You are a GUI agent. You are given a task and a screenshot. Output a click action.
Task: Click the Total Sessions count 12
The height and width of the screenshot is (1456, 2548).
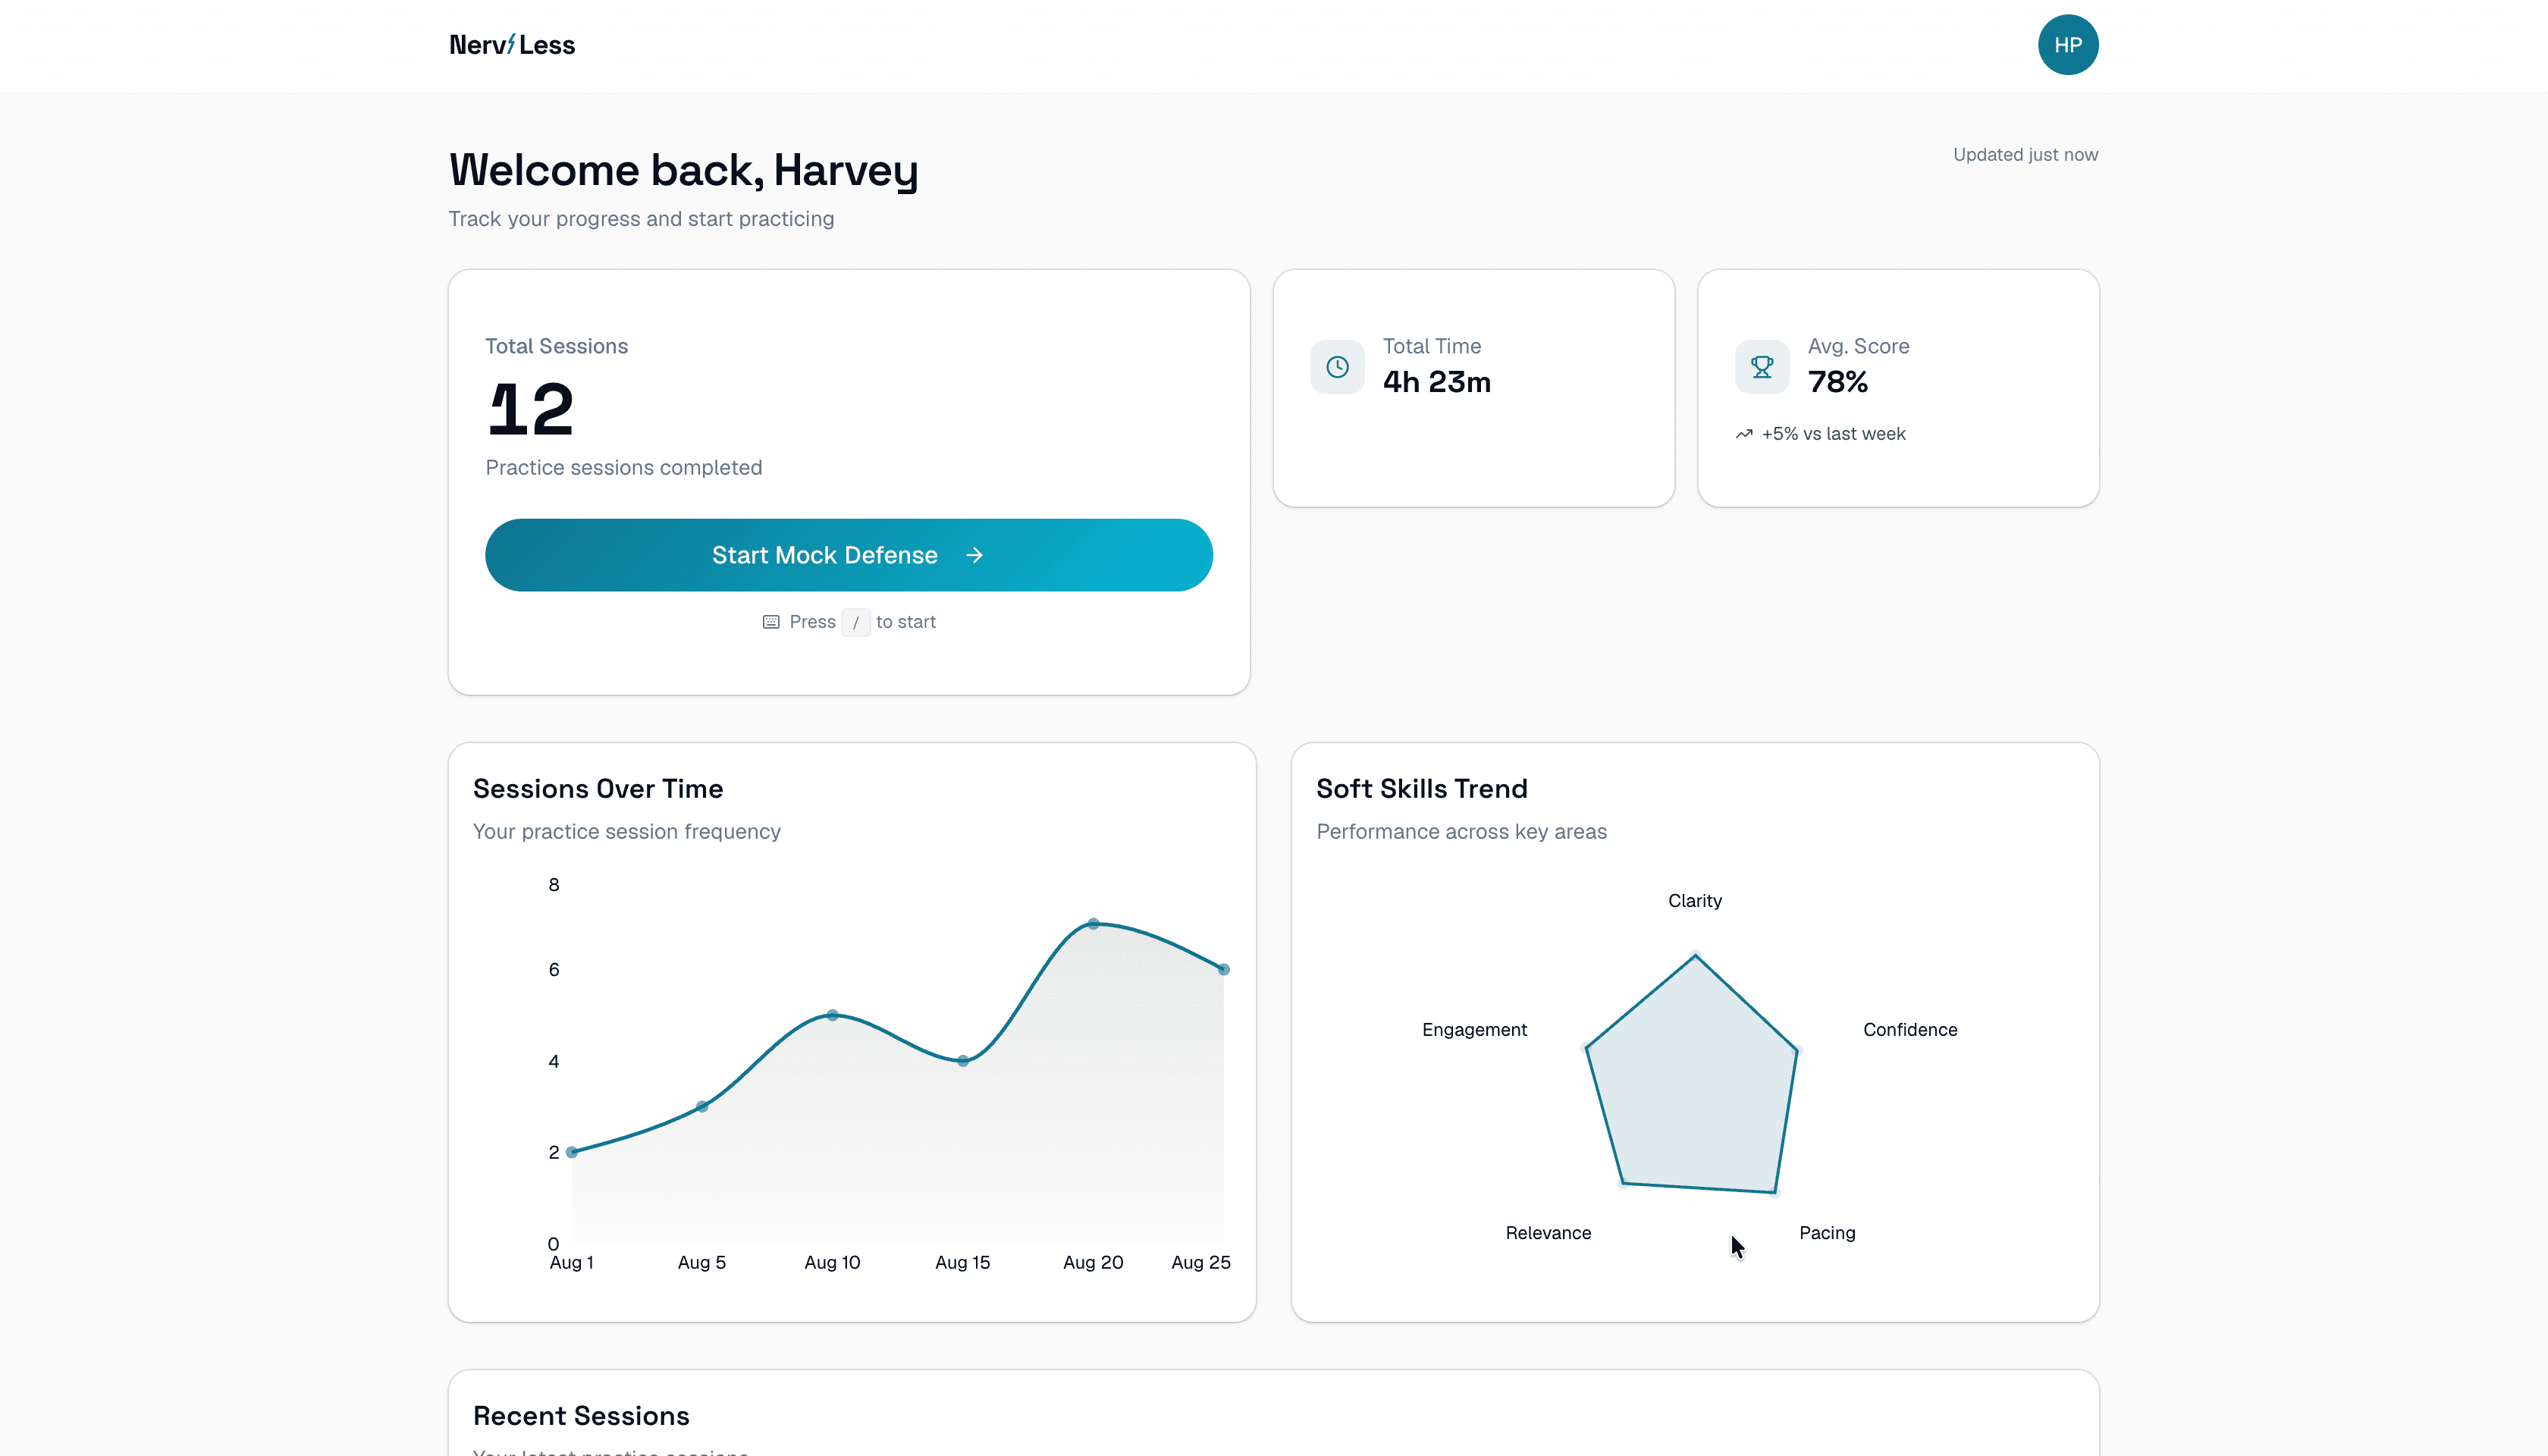coord(531,409)
